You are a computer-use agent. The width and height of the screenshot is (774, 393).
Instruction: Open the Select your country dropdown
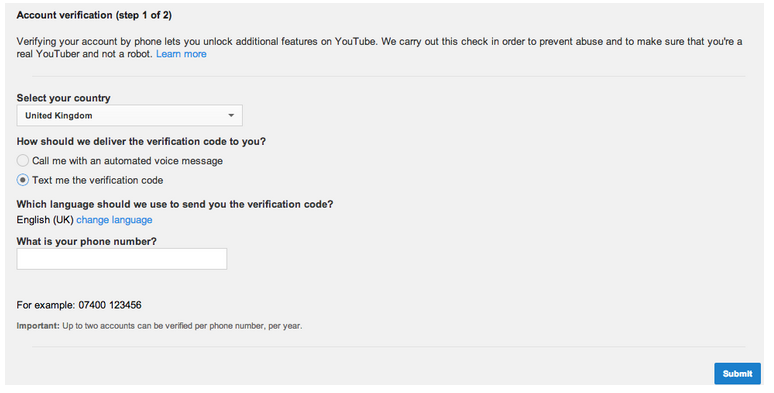(129, 116)
